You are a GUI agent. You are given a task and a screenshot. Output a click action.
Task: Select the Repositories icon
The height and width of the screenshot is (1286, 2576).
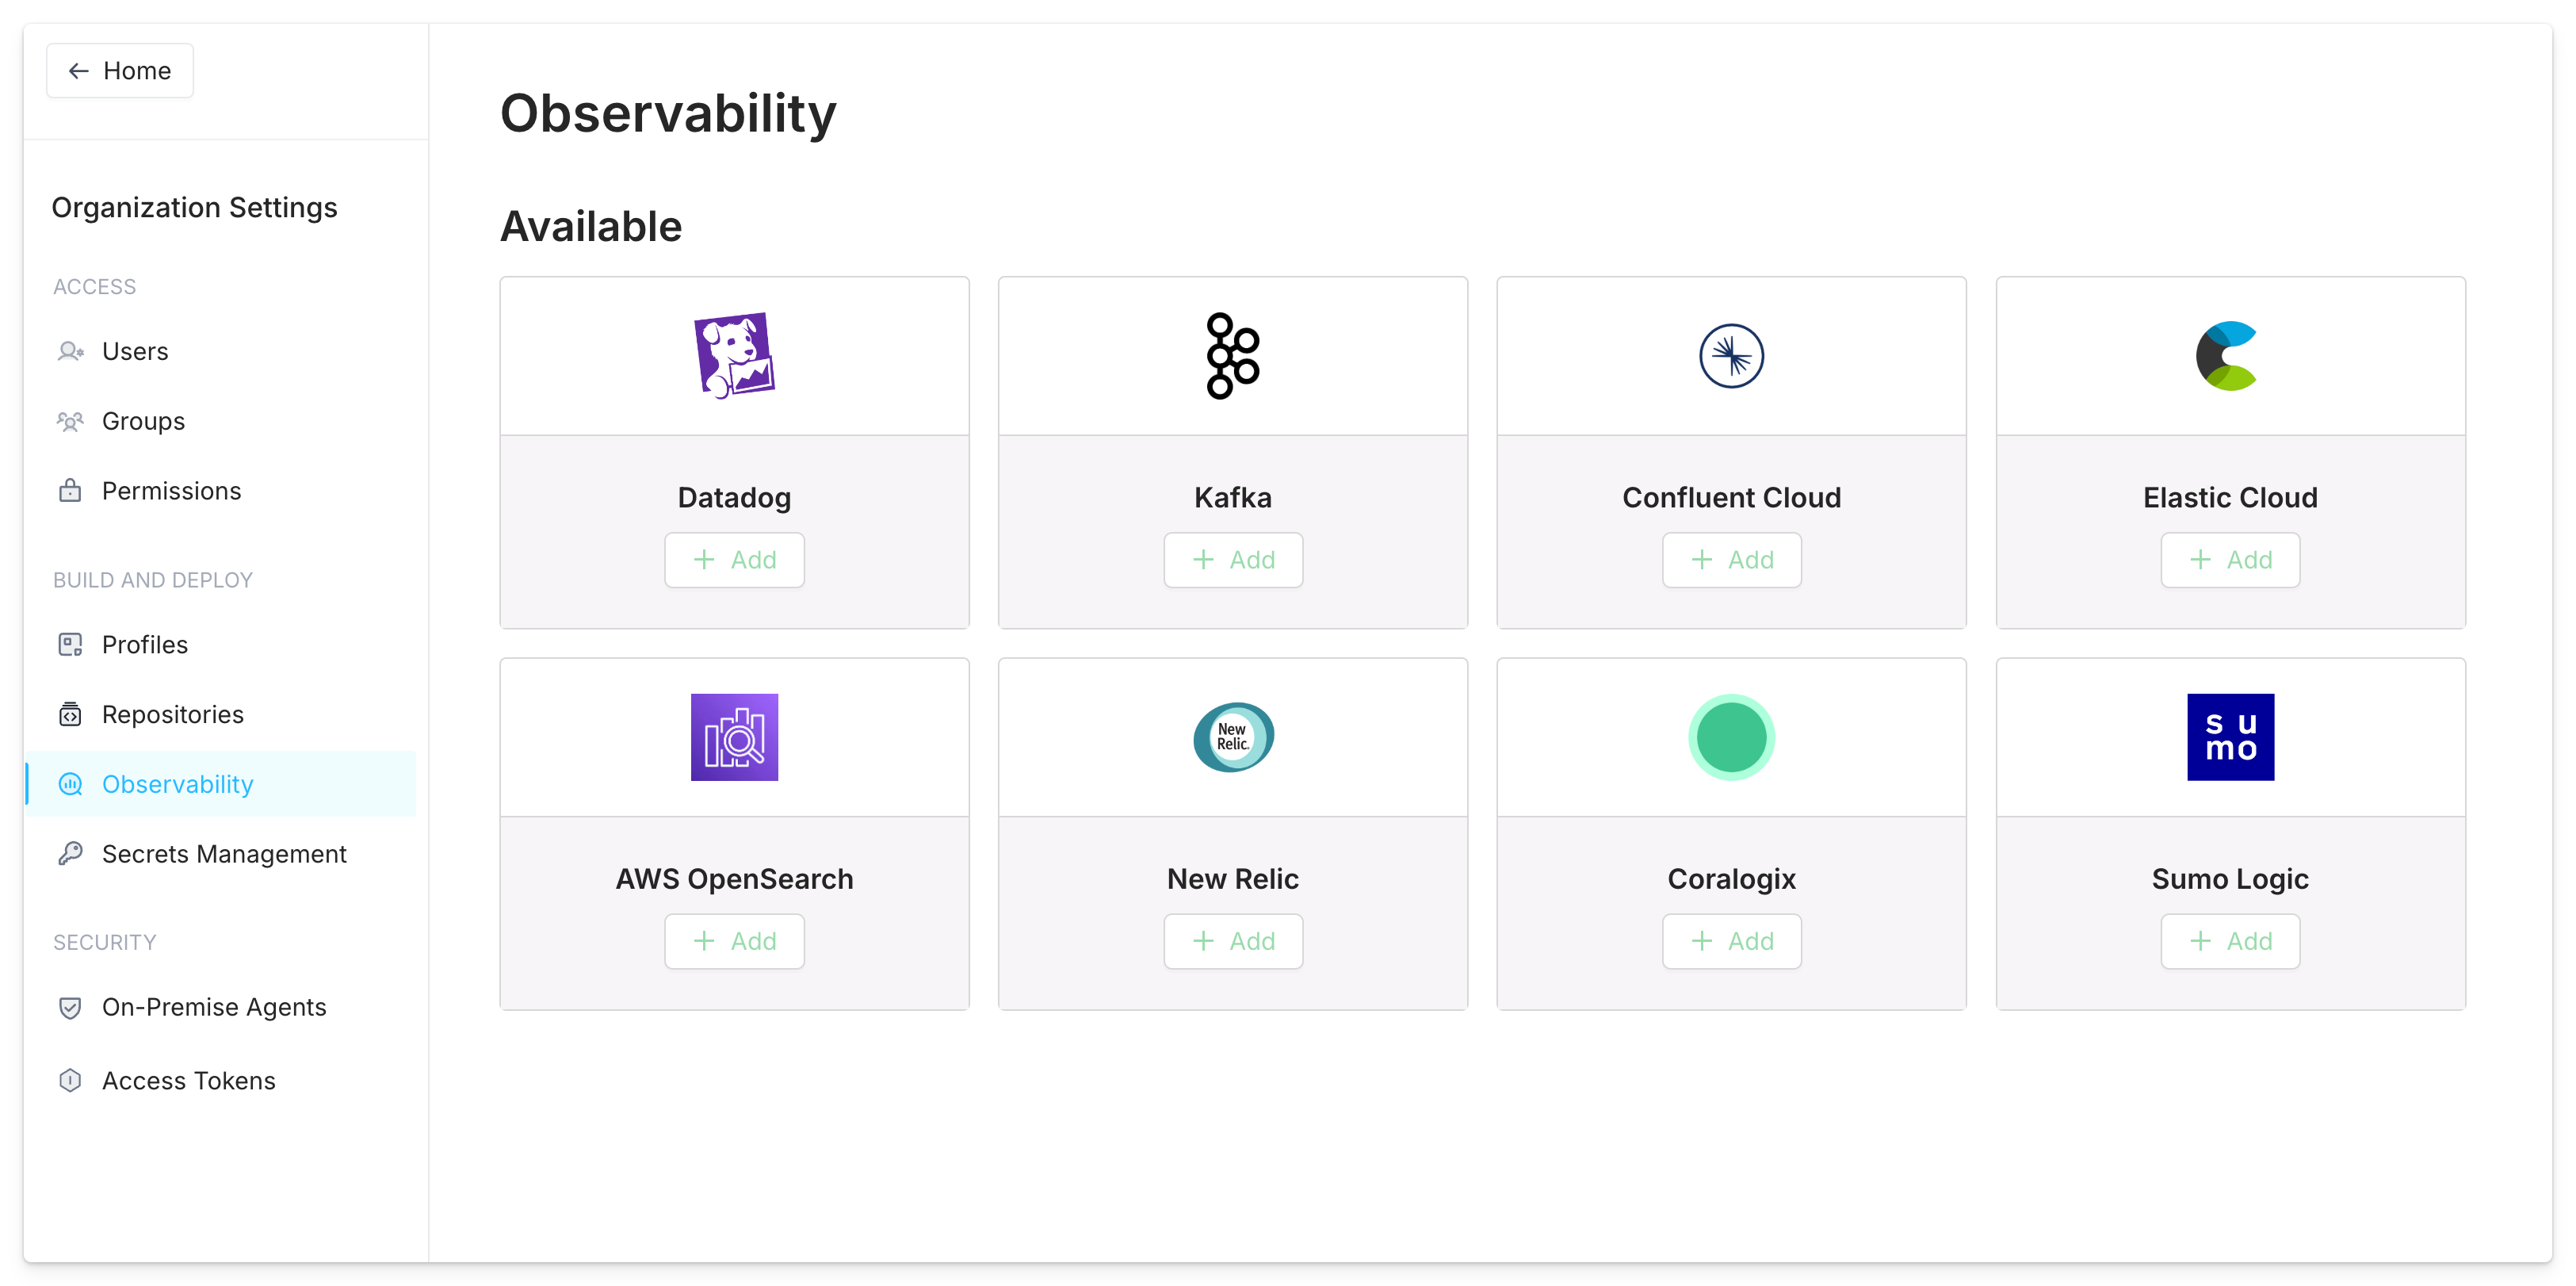(x=70, y=714)
